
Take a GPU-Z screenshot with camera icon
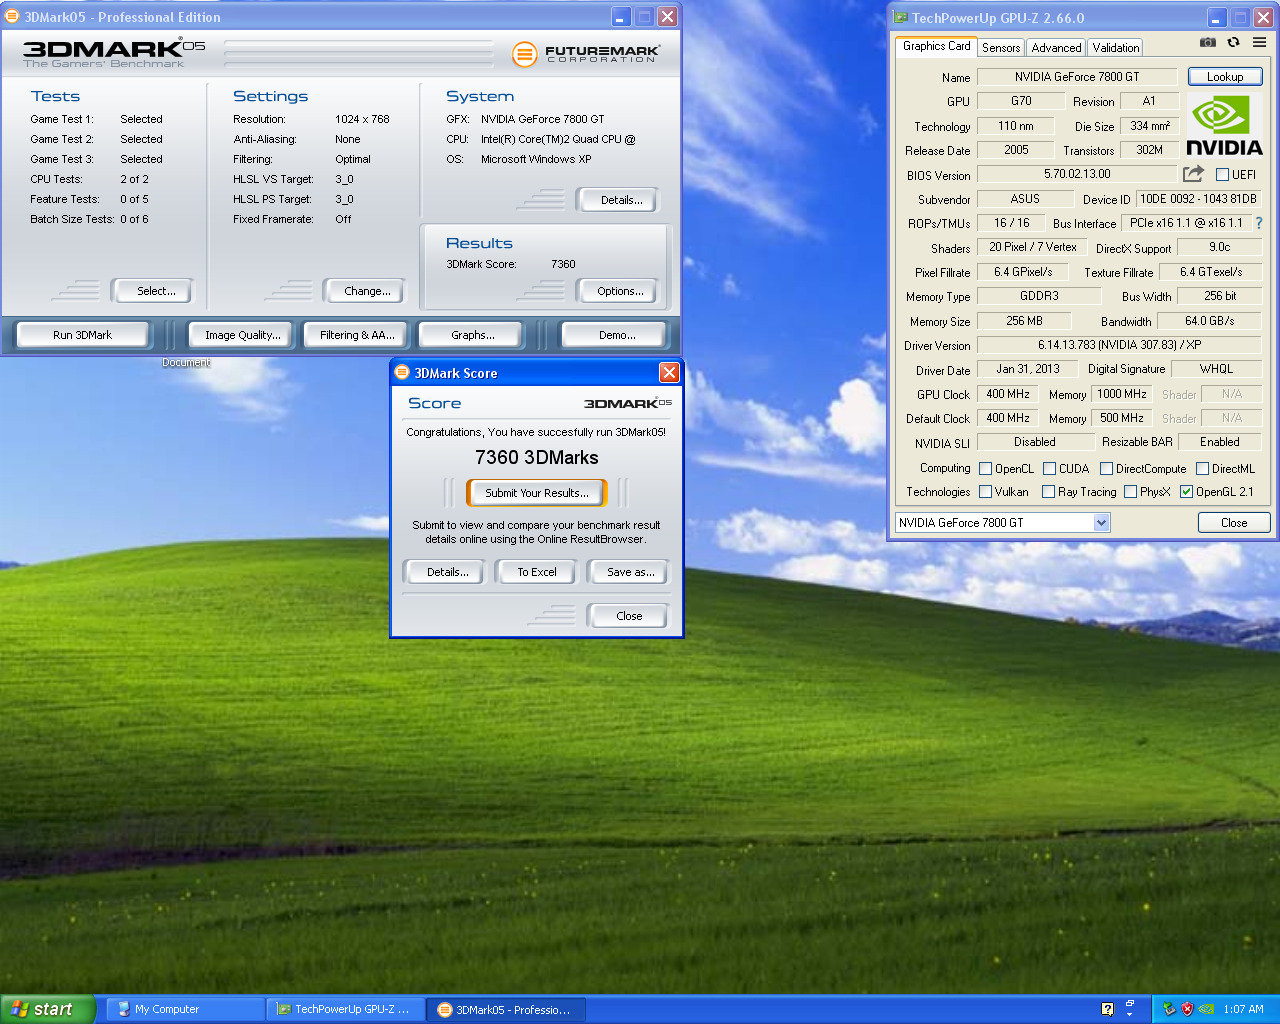(x=1208, y=42)
